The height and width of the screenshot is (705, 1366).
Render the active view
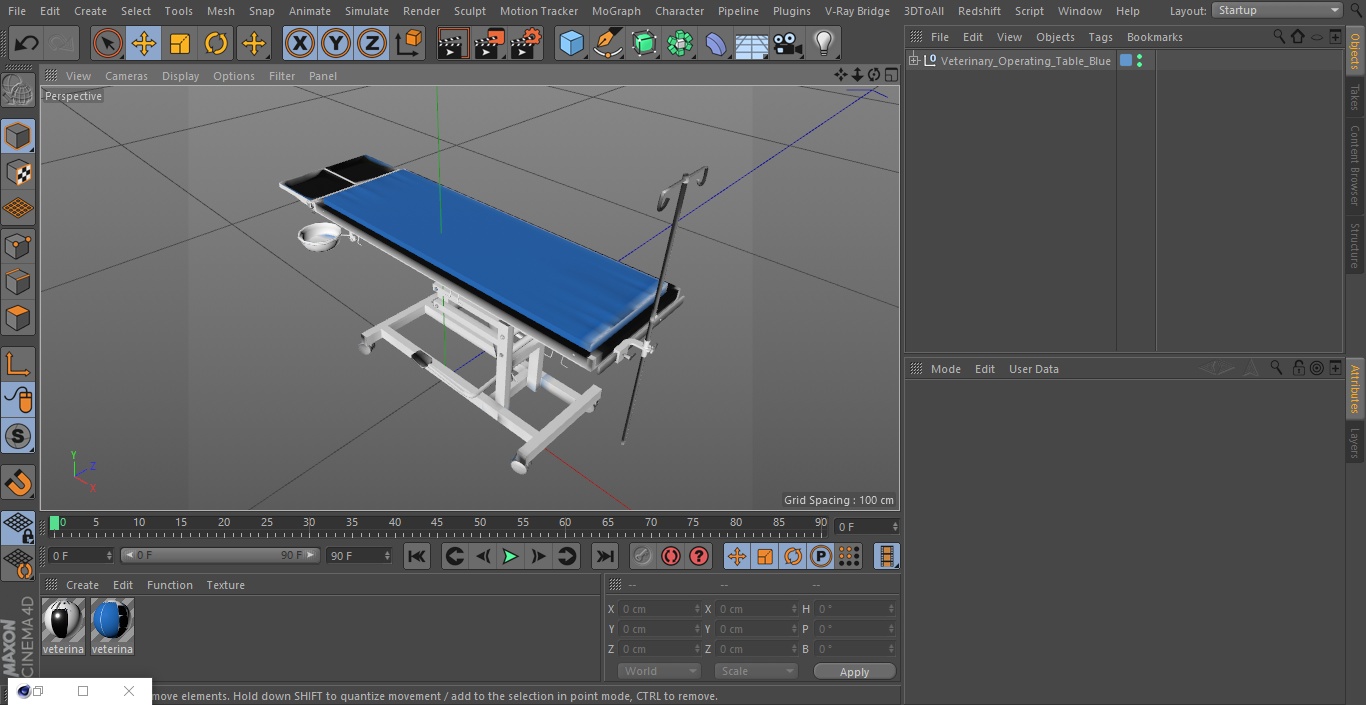click(453, 43)
